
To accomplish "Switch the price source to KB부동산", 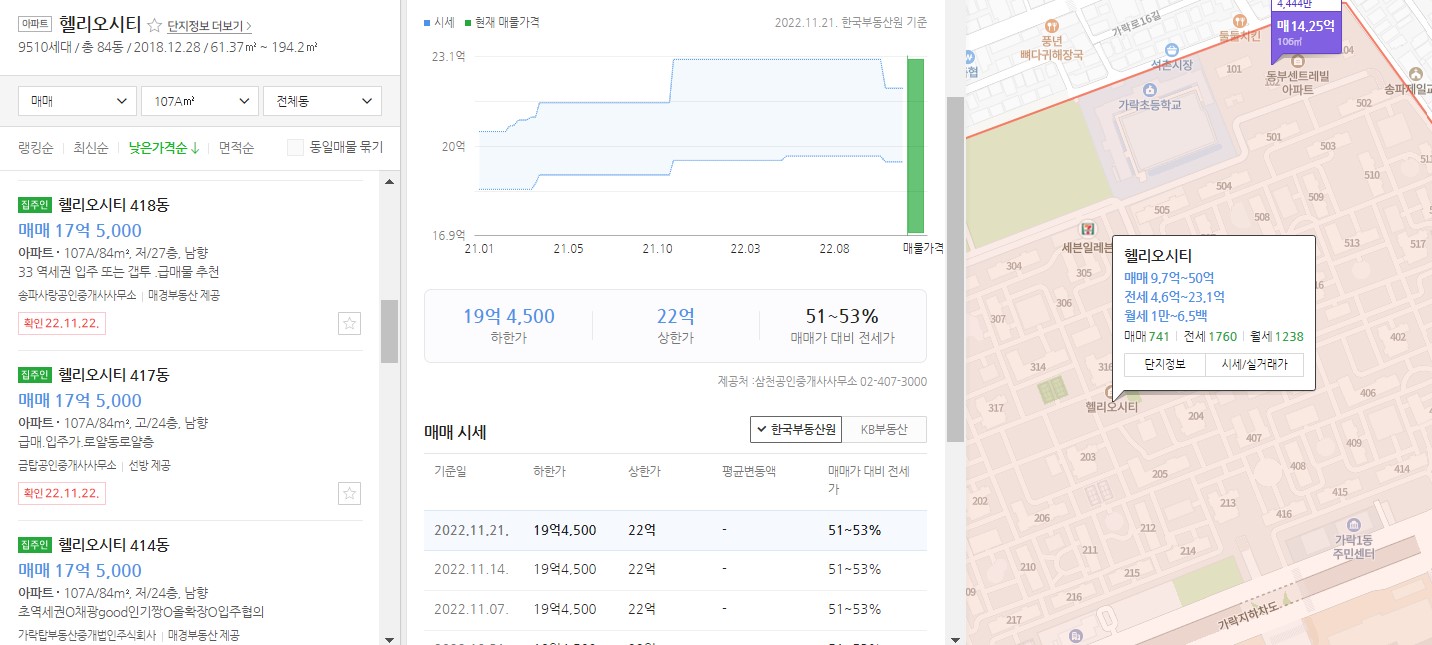I will [x=884, y=429].
